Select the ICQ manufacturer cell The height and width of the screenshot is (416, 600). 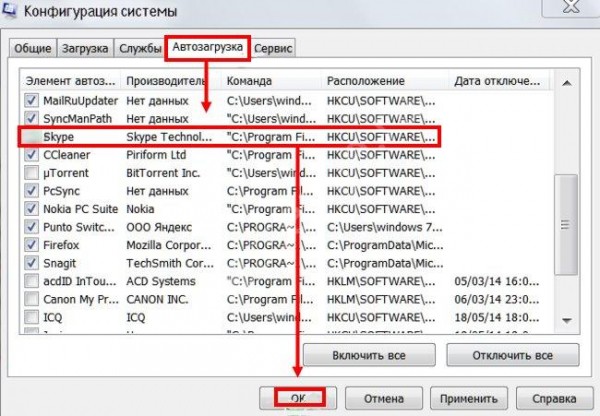[135, 317]
